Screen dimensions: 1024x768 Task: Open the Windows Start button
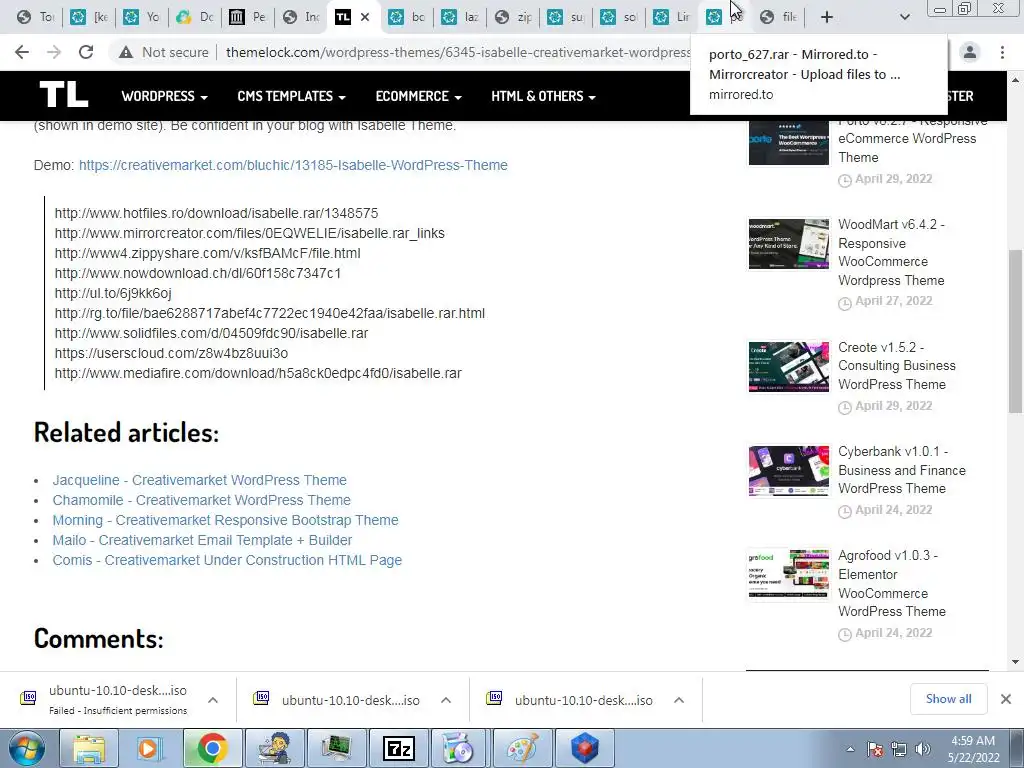pyautogui.click(x=27, y=748)
